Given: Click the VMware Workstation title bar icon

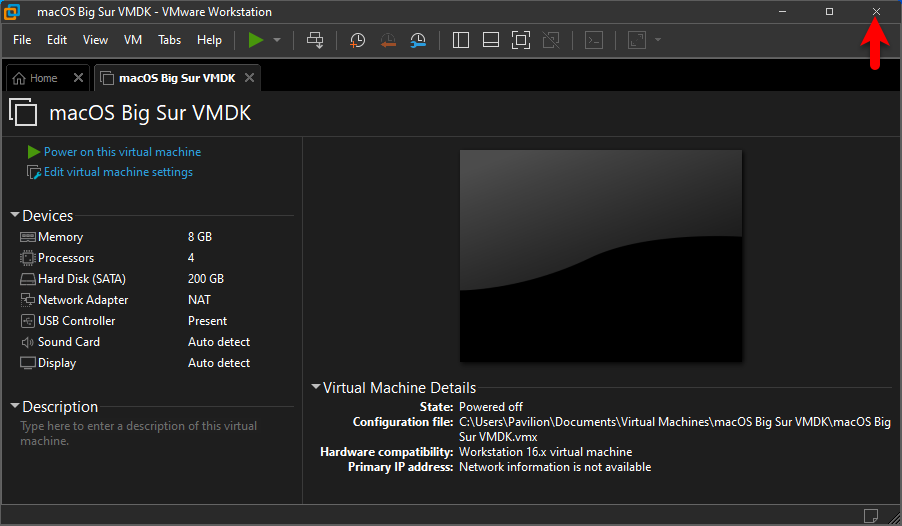Looking at the screenshot, I should pyautogui.click(x=12, y=12).
